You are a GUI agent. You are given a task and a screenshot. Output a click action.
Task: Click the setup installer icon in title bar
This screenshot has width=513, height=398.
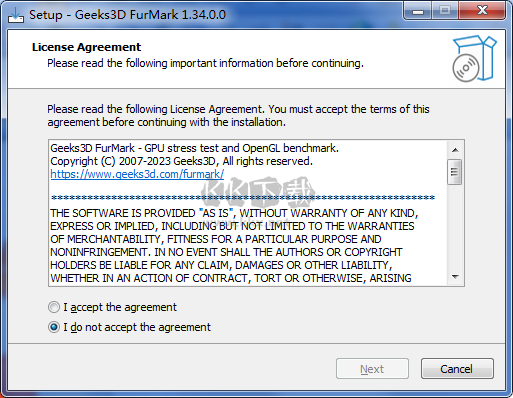(16, 15)
